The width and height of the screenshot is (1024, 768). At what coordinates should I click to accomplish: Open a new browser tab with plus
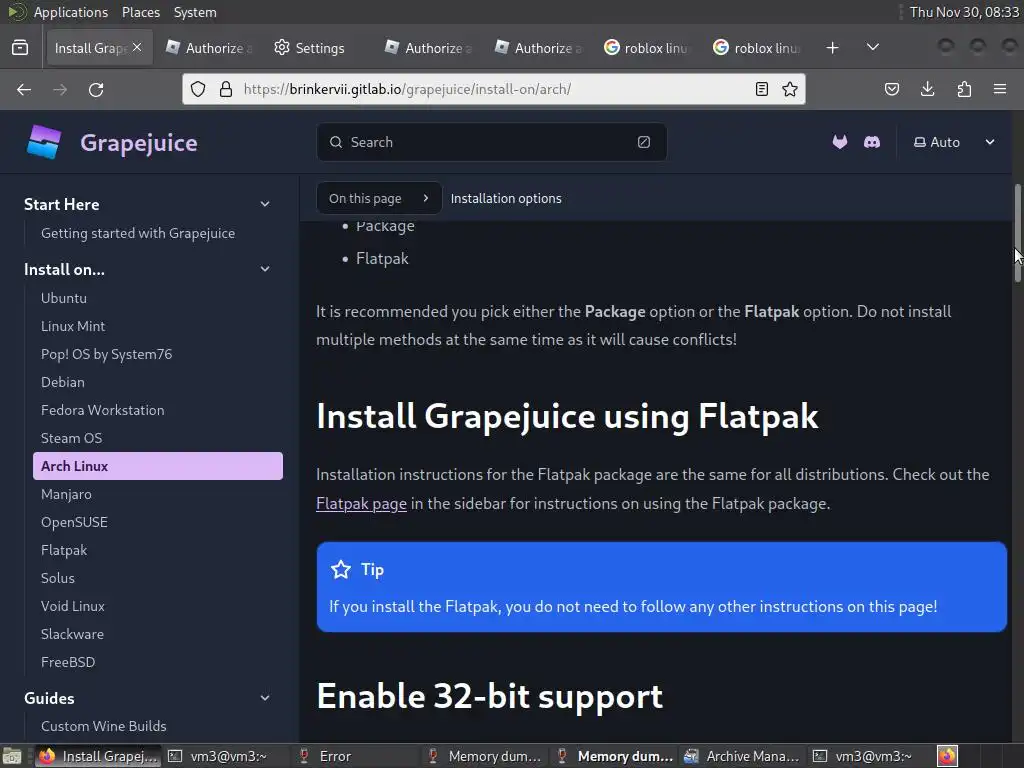click(x=832, y=48)
